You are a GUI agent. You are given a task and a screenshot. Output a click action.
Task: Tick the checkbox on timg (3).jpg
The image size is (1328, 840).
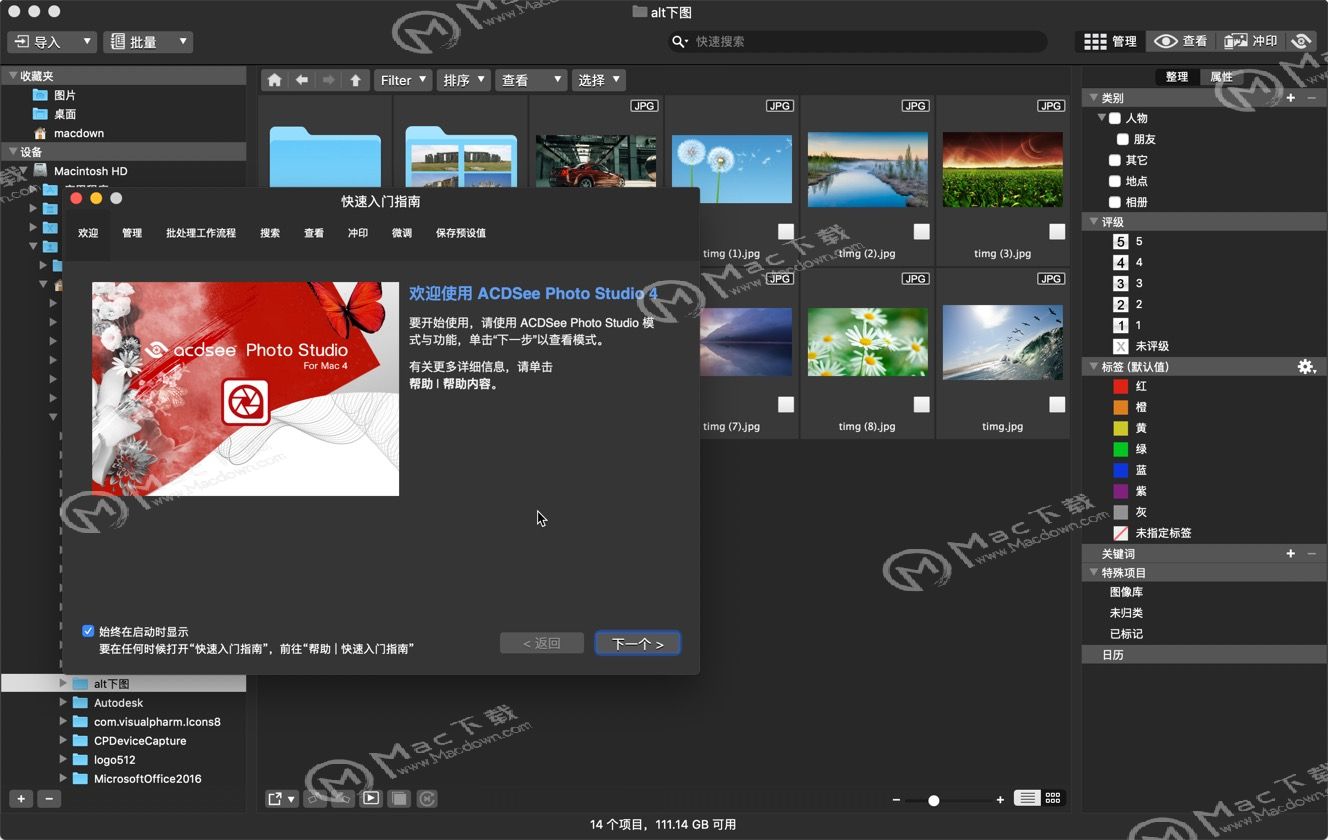coord(1057,232)
